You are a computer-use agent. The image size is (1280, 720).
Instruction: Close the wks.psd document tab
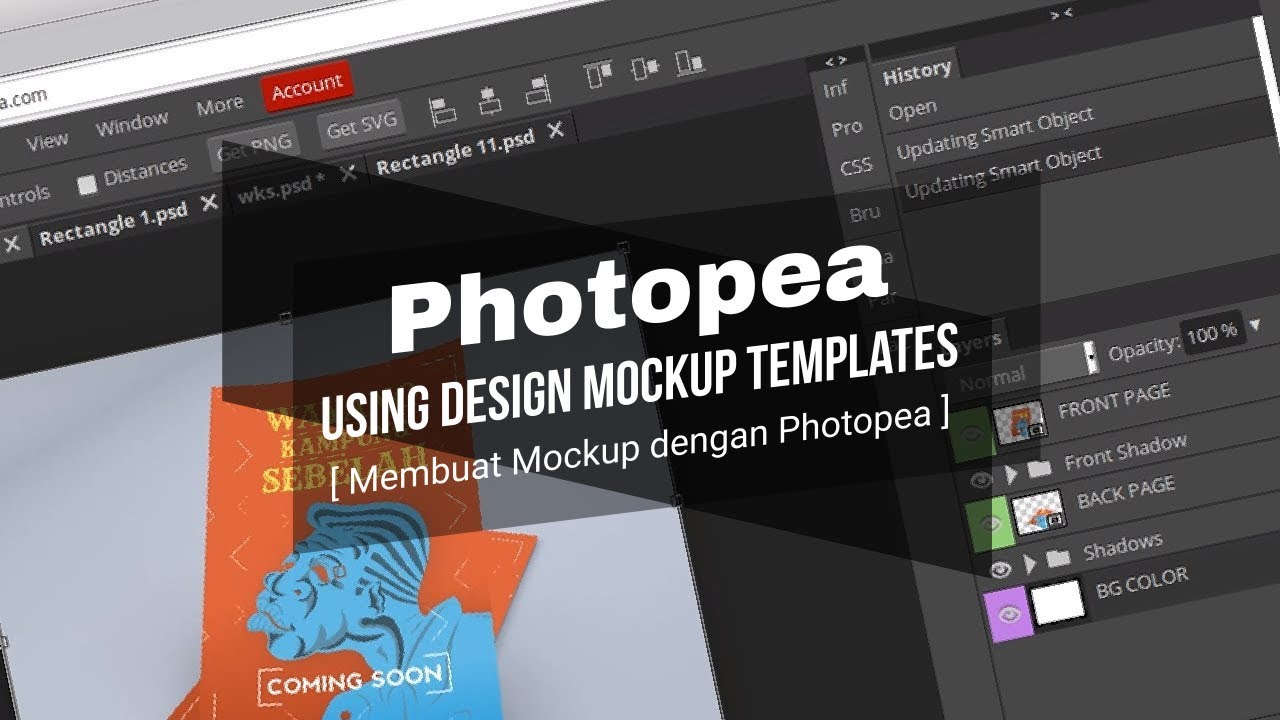pos(348,172)
